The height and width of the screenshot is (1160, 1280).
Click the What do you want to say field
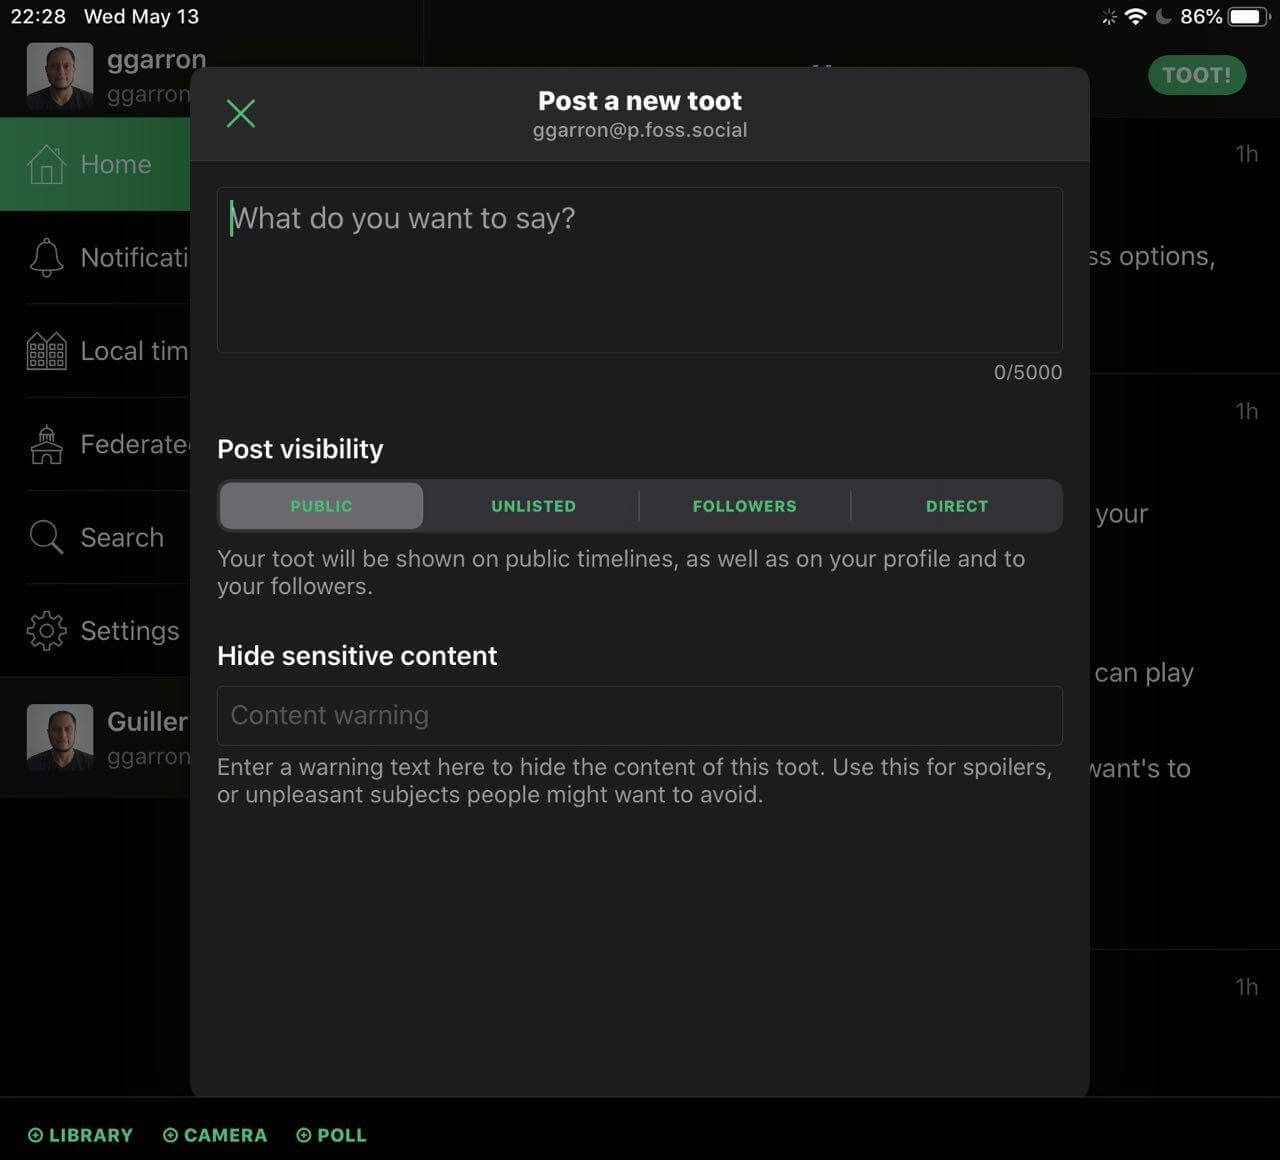[x=639, y=270]
